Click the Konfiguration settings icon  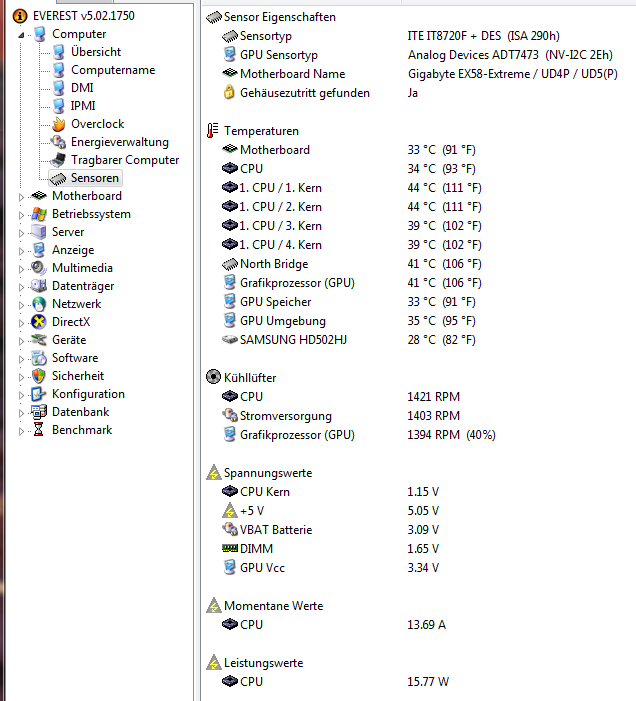click(39, 394)
